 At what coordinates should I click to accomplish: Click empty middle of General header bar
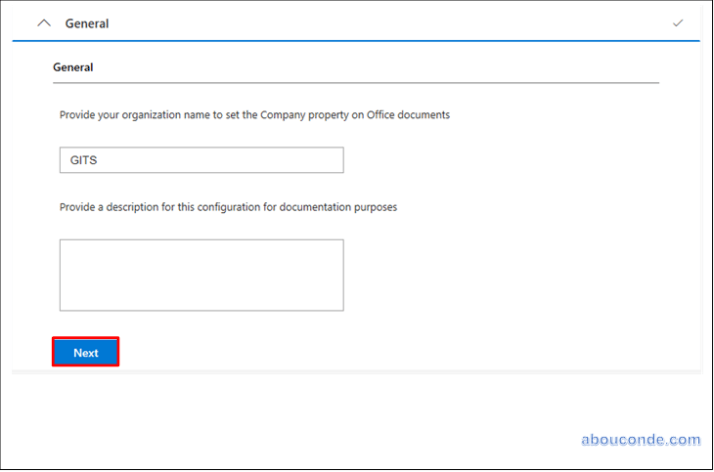380,23
